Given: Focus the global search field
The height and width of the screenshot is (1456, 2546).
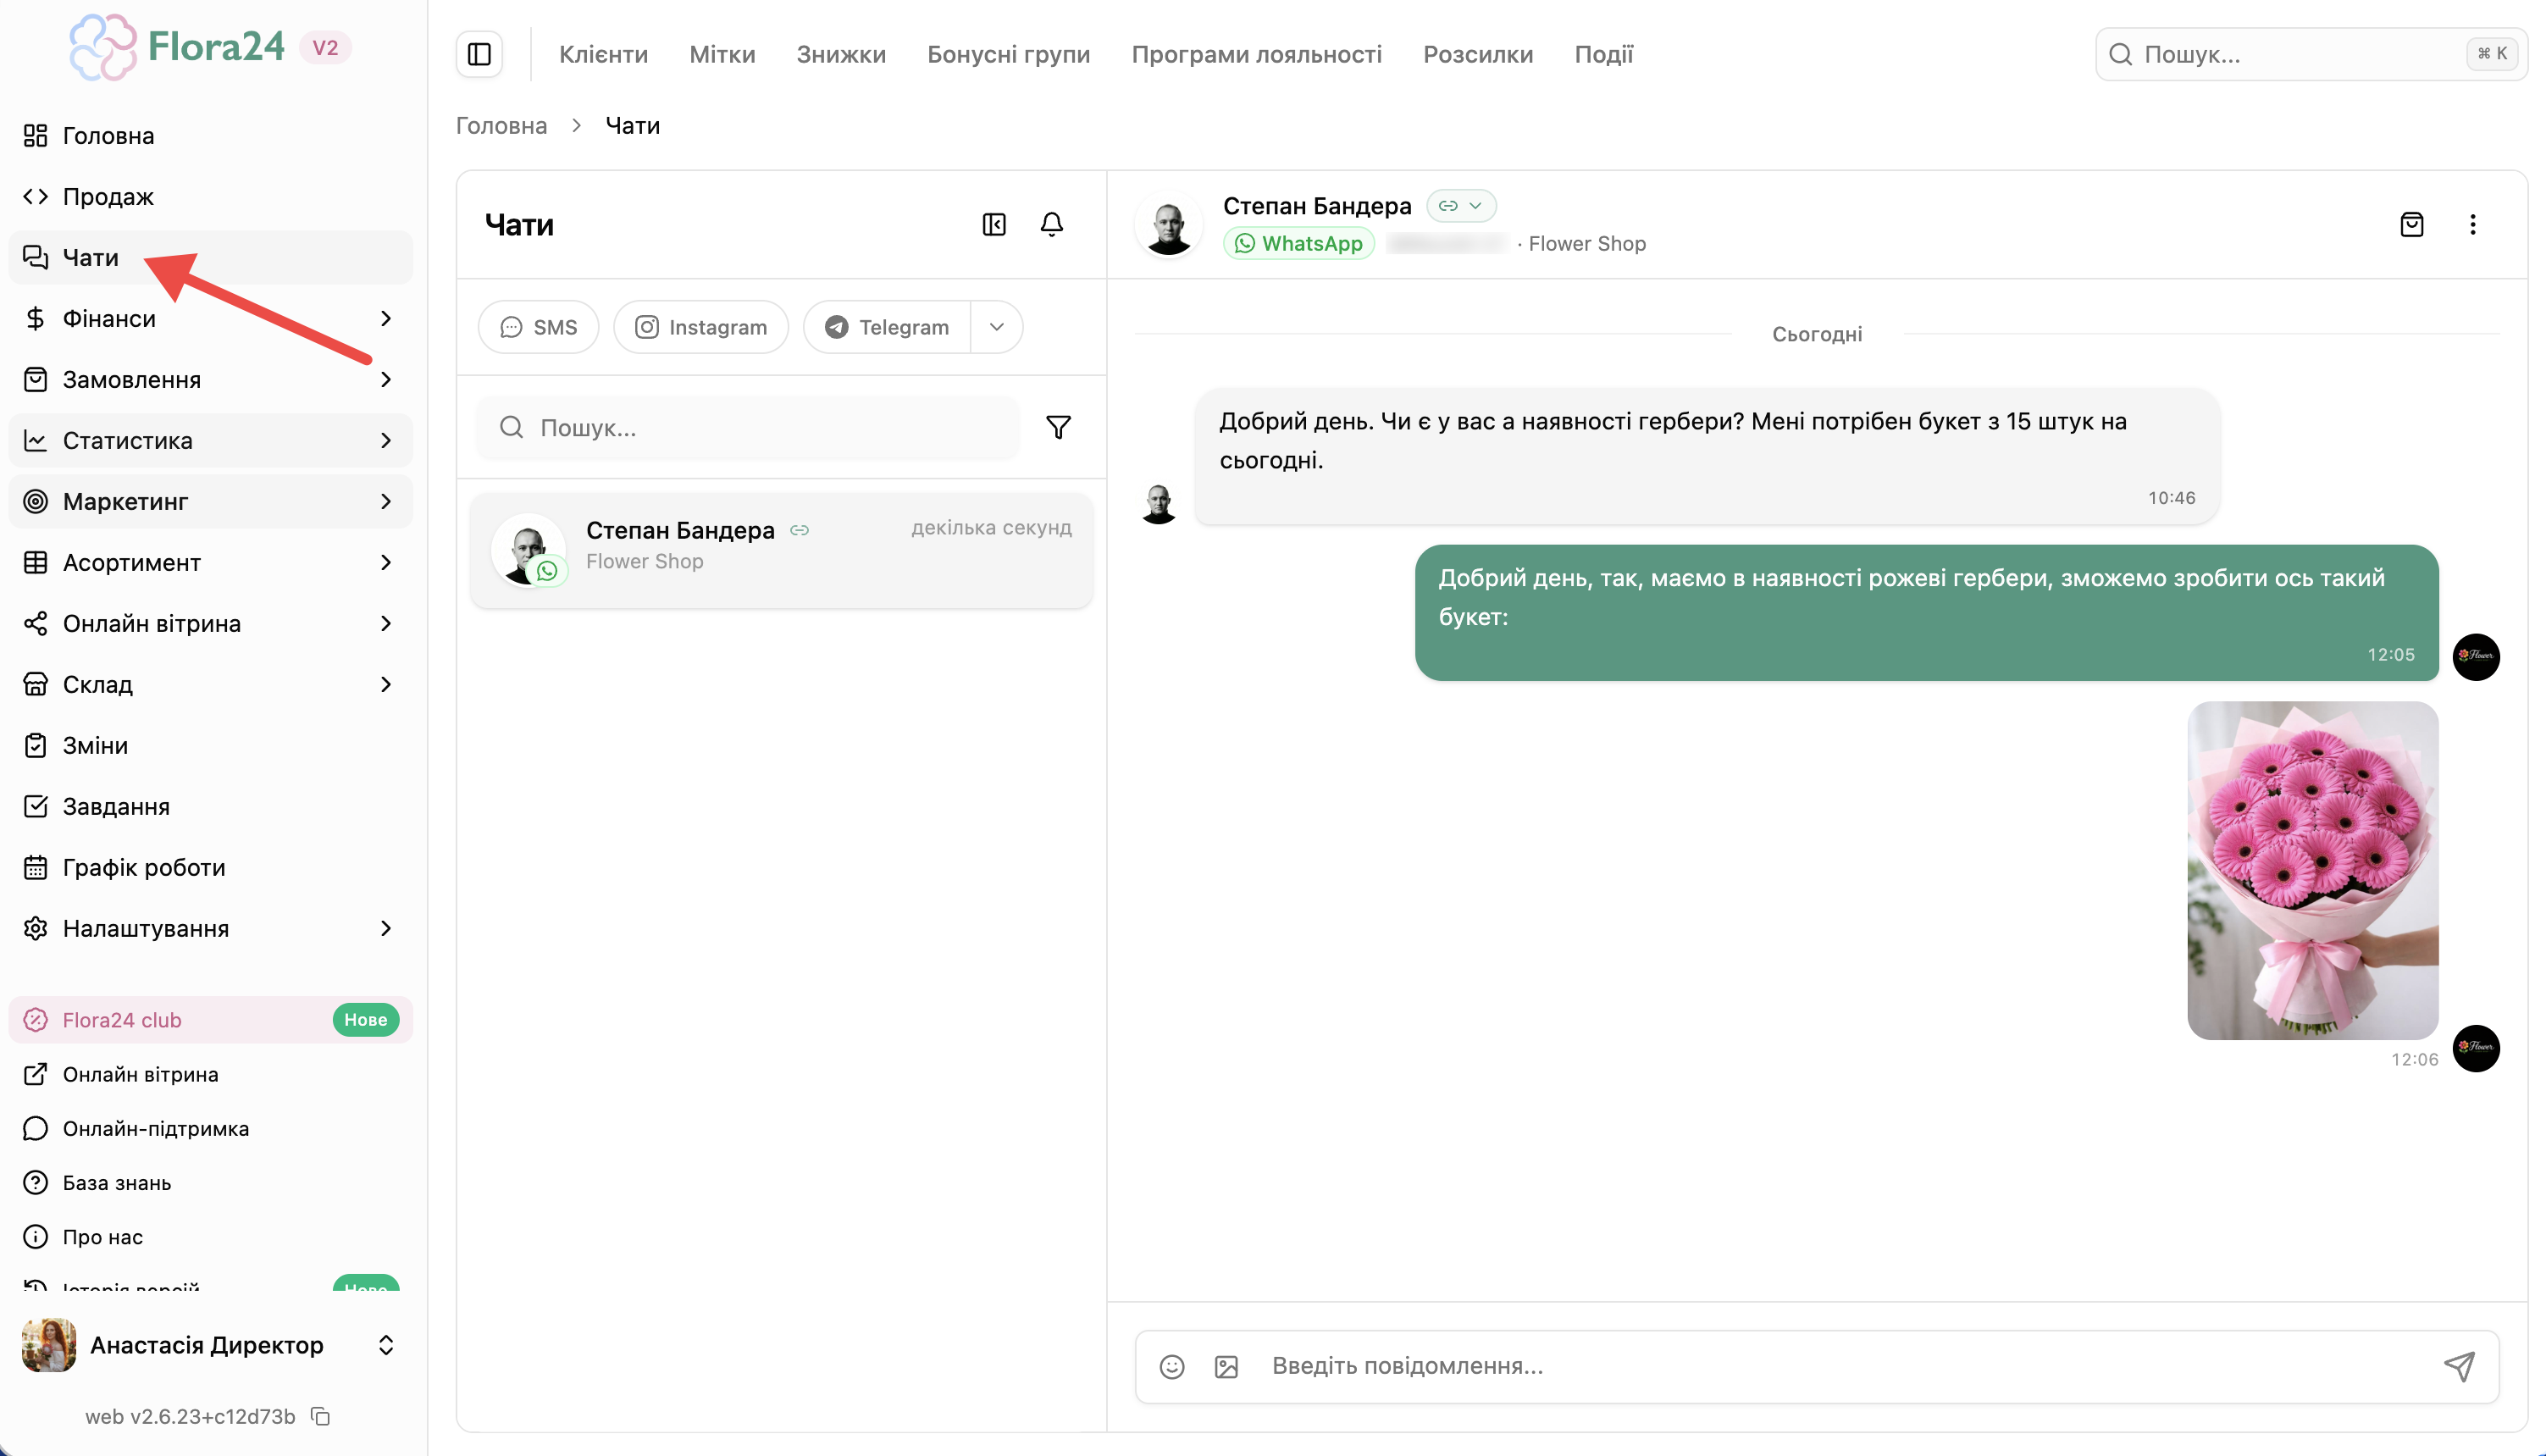Looking at the screenshot, I should tap(2311, 54).
